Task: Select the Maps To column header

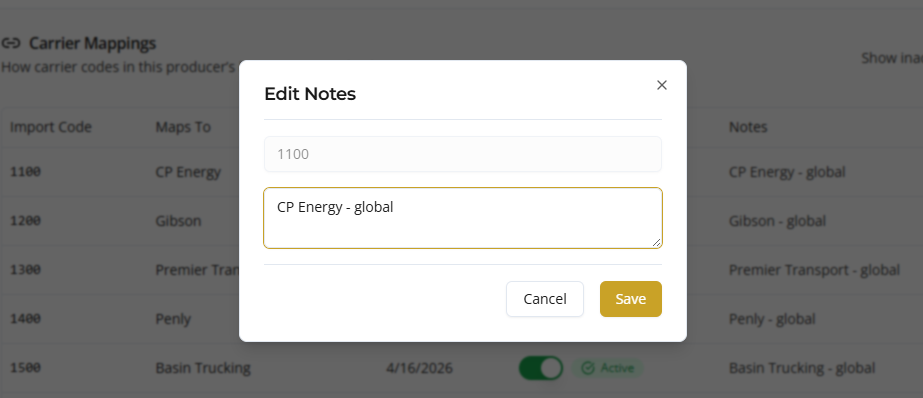Action: (183, 127)
